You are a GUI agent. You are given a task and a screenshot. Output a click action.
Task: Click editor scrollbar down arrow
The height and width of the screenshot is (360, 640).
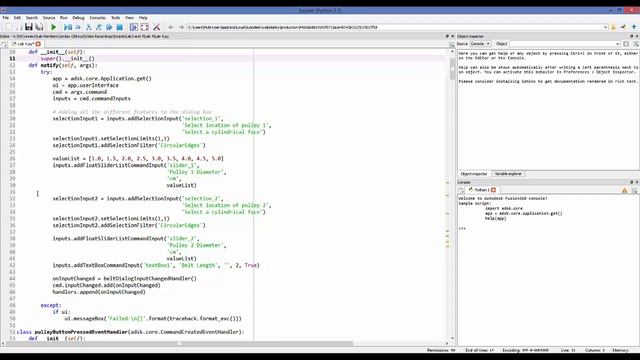[x=452, y=338]
